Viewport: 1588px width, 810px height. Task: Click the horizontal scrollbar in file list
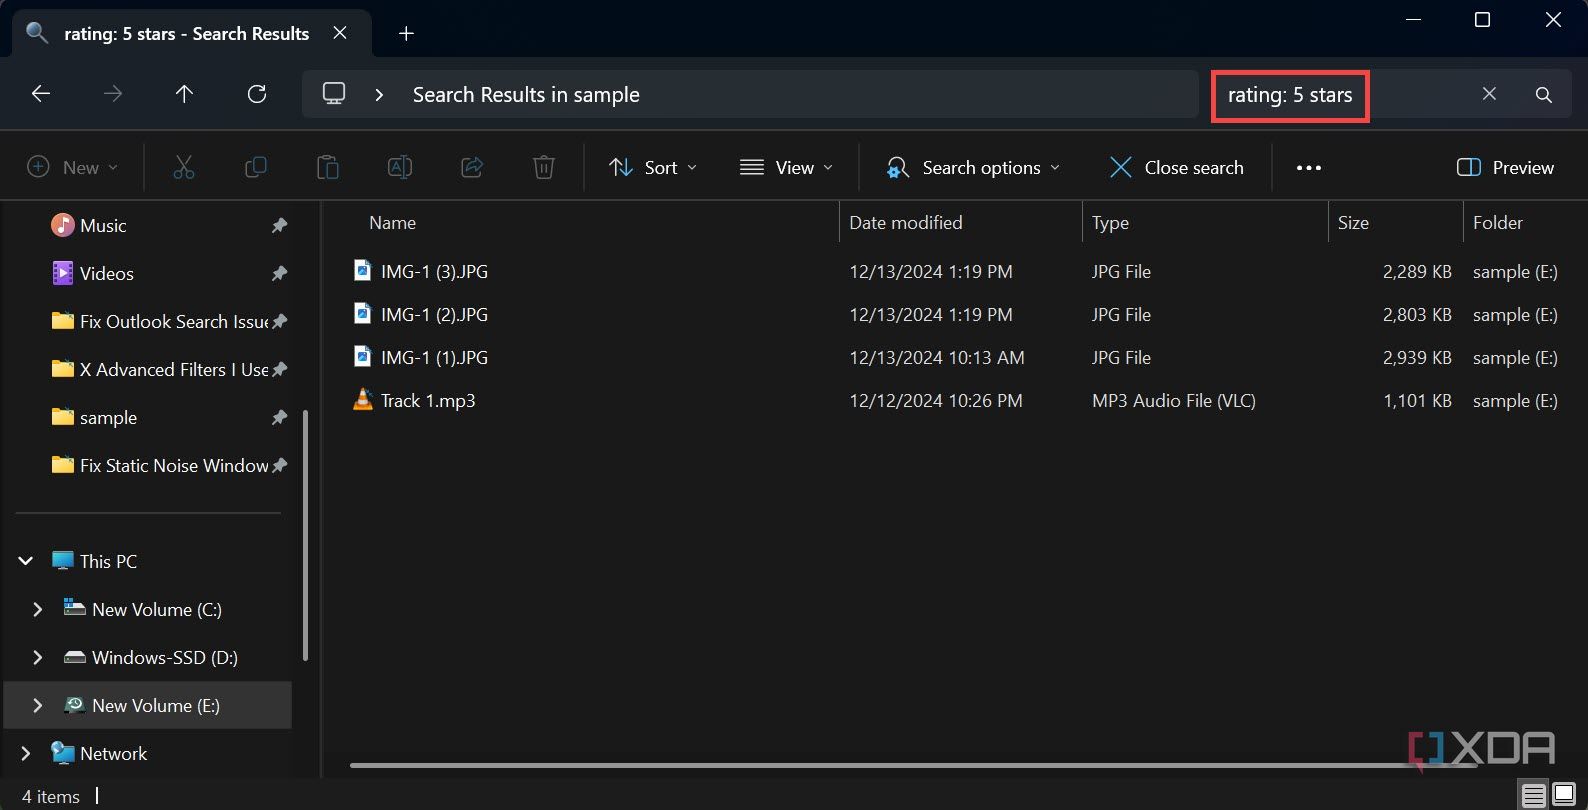point(912,765)
